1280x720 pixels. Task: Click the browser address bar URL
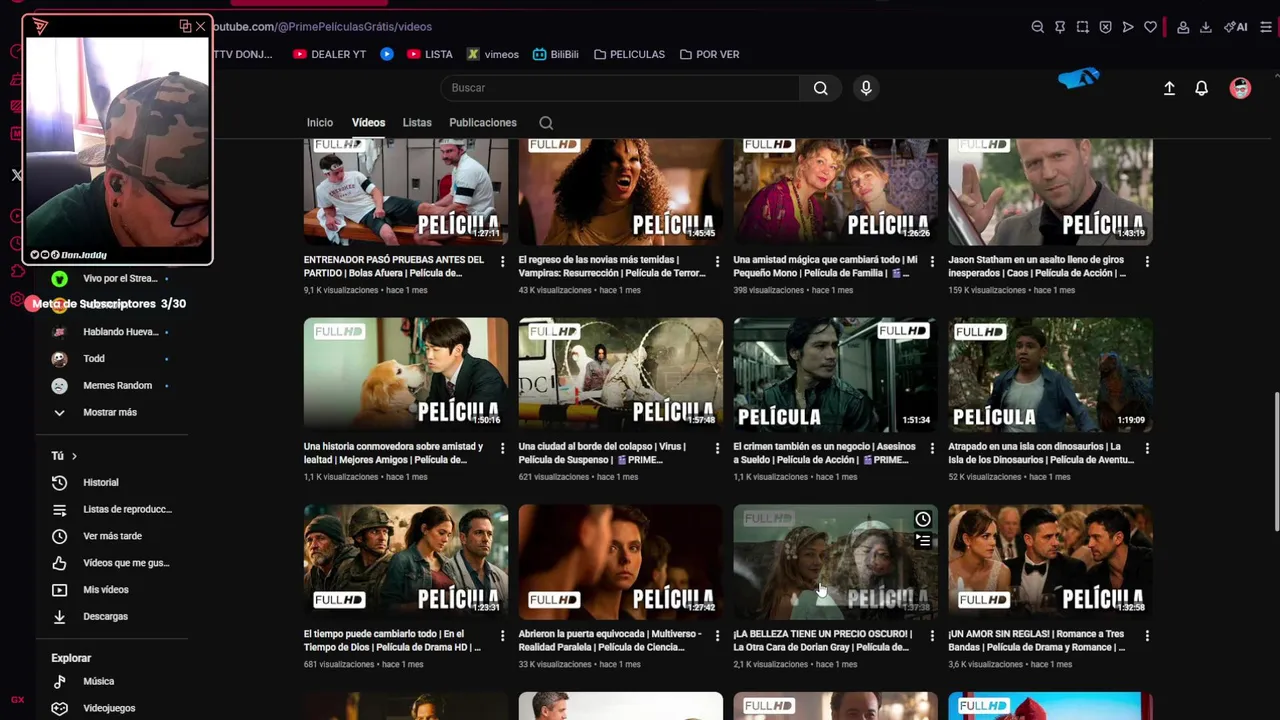[322, 26]
